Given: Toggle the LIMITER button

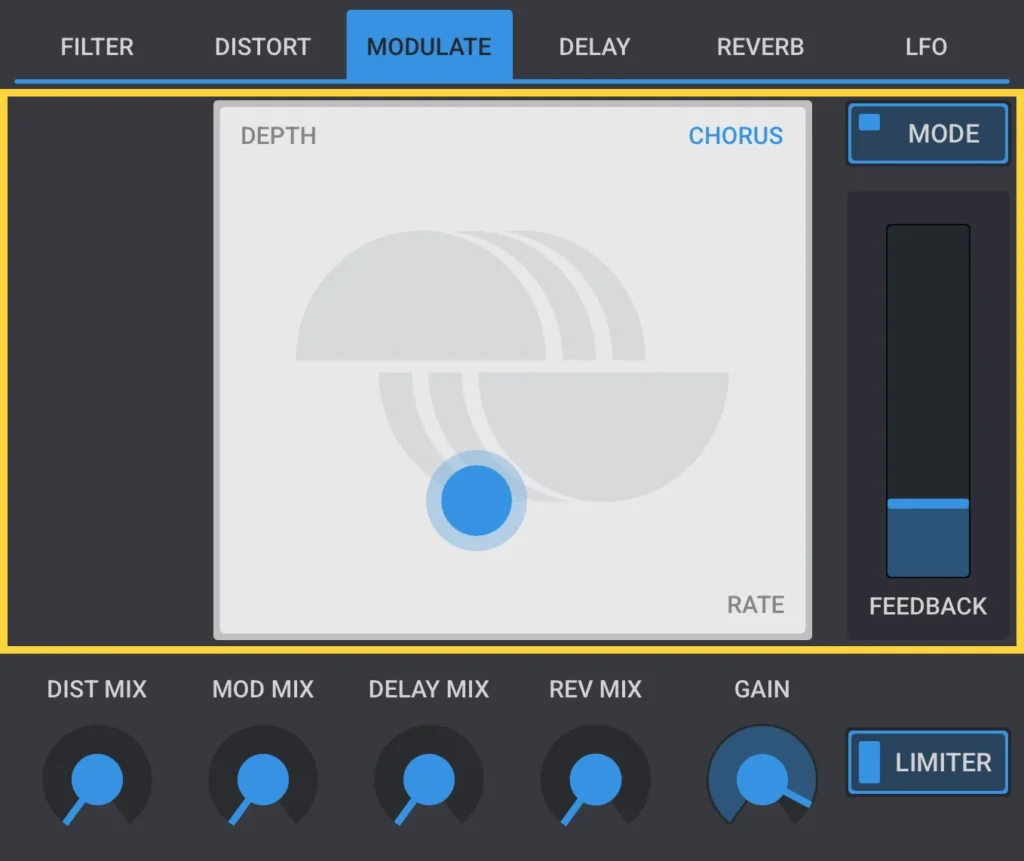Looking at the screenshot, I should coord(927,762).
